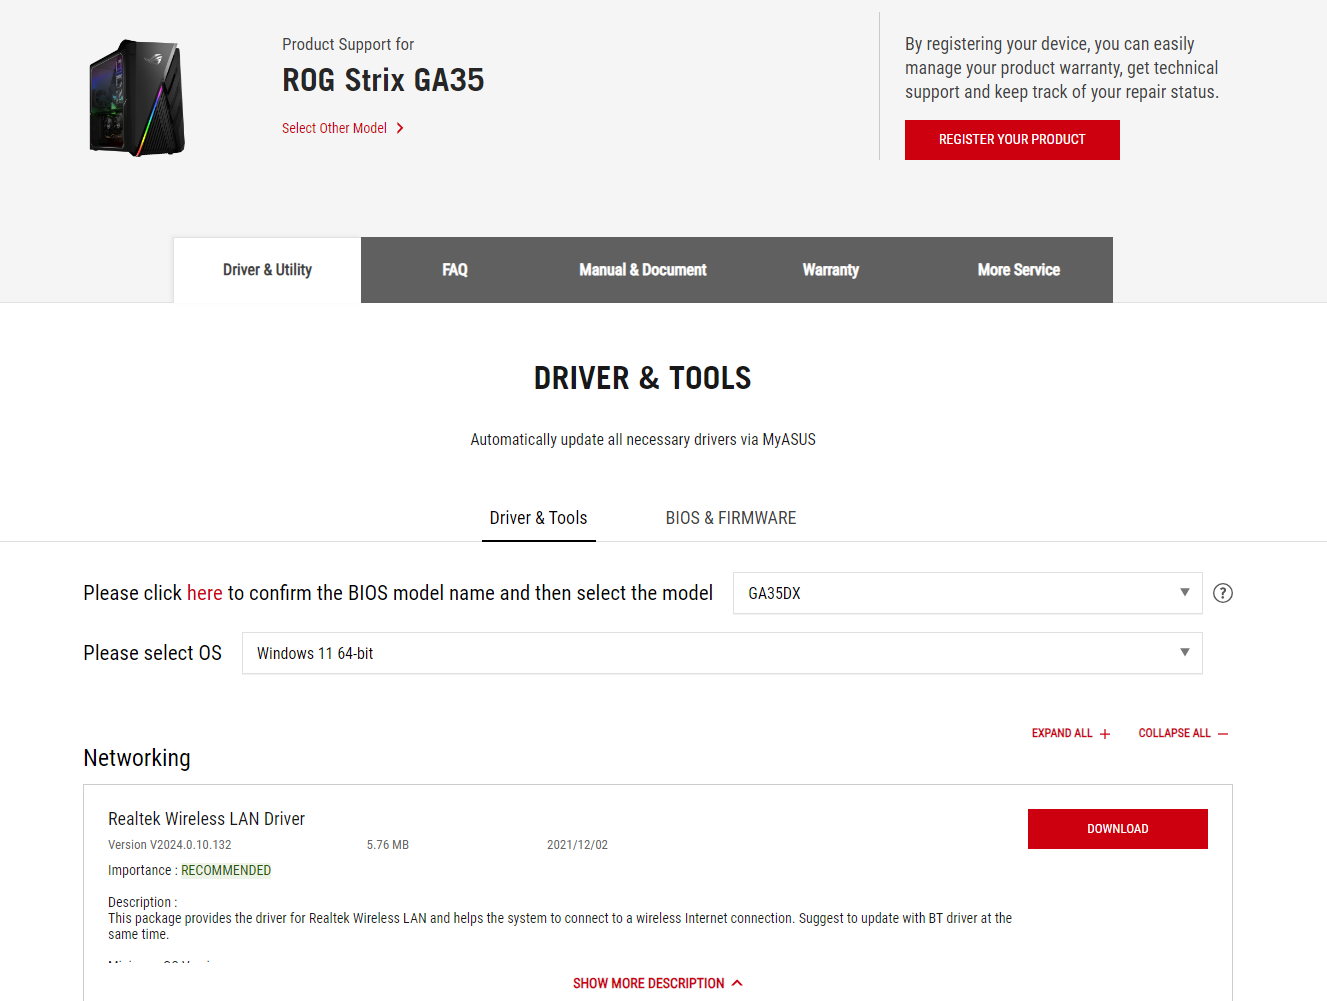Click the ROG Strix GA35 product image
The height and width of the screenshot is (1001, 1327).
point(137,98)
